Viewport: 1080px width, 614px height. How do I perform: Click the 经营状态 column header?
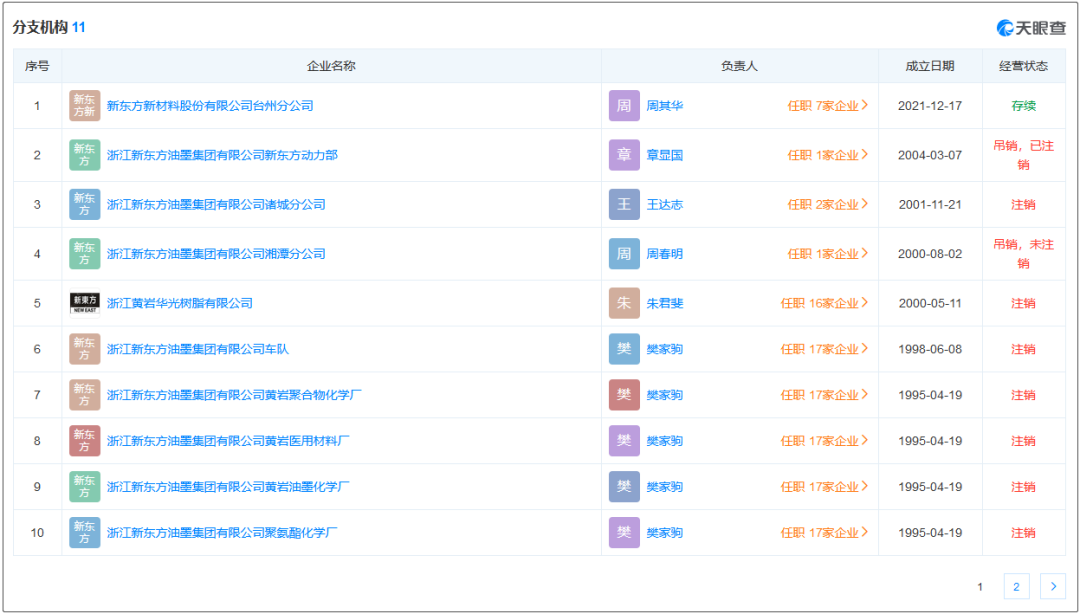tap(1024, 66)
